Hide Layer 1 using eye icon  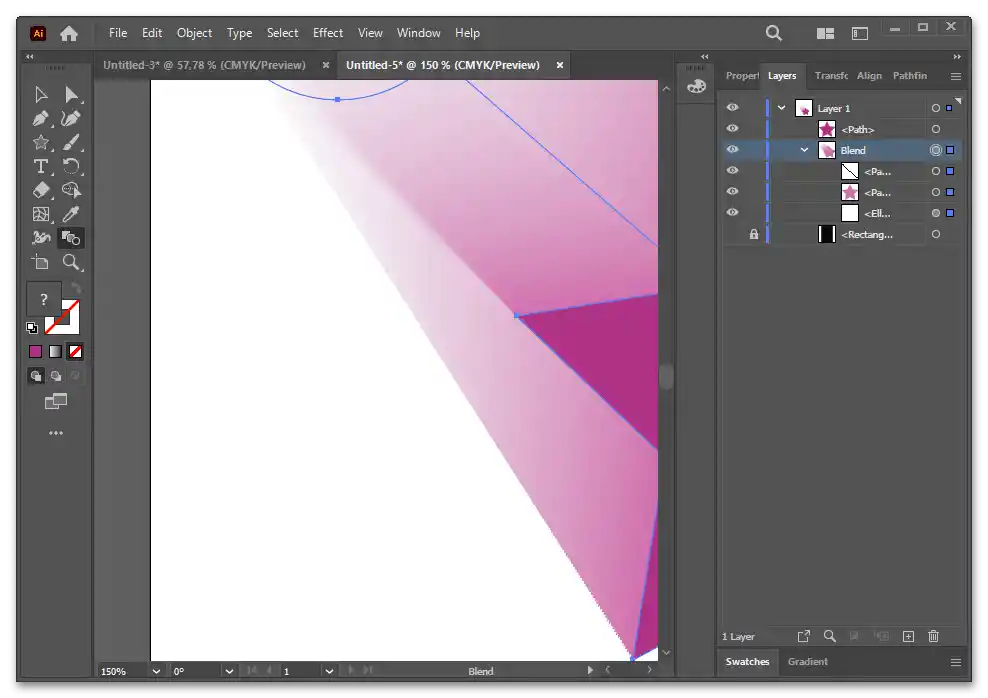click(x=733, y=108)
